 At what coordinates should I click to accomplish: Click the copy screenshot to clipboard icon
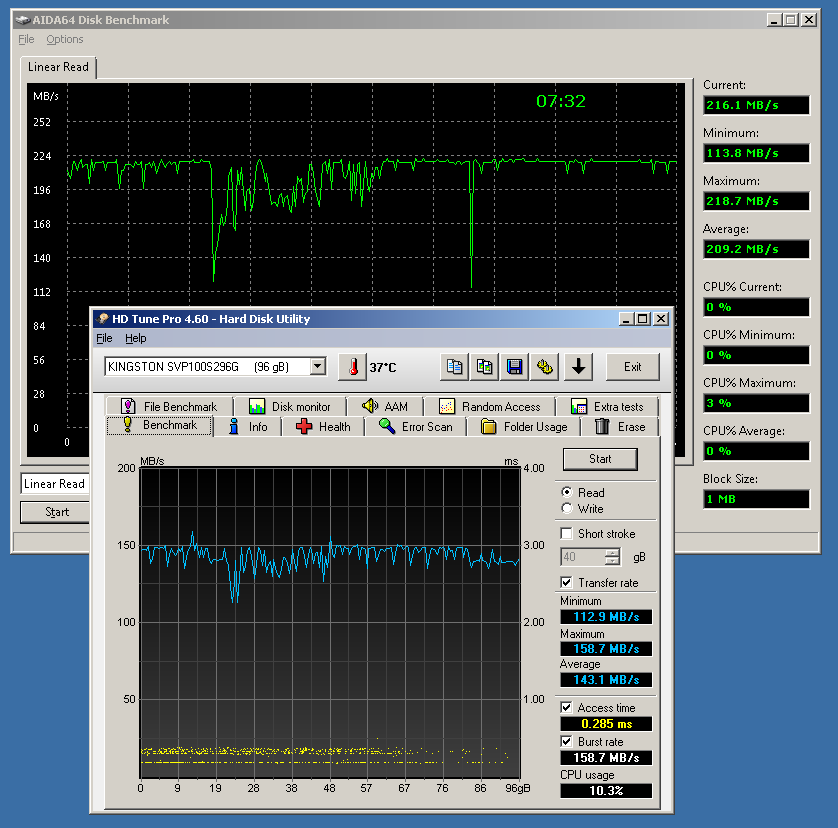484,367
